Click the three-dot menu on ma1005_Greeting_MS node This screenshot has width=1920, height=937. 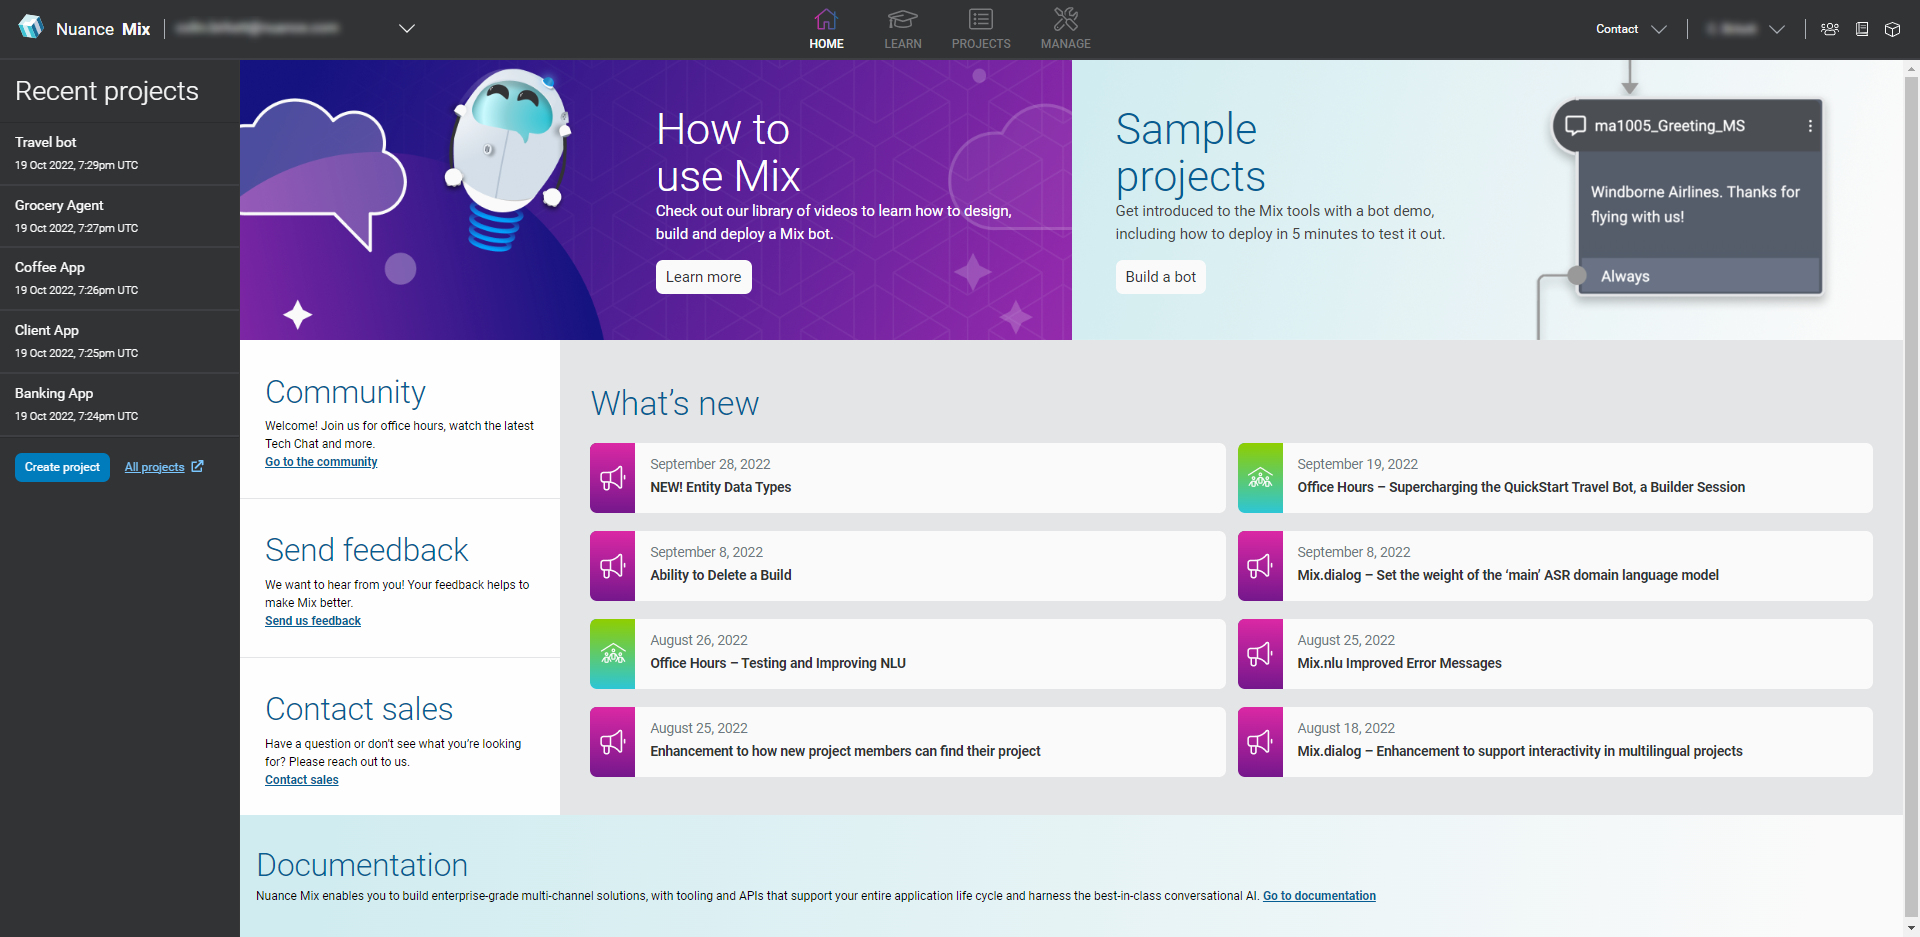tap(1810, 126)
